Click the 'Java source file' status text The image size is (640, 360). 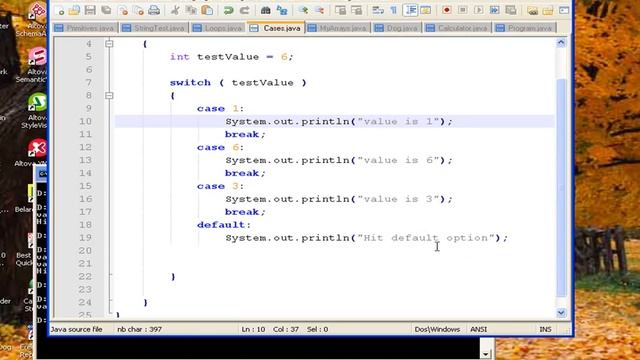click(76, 329)
